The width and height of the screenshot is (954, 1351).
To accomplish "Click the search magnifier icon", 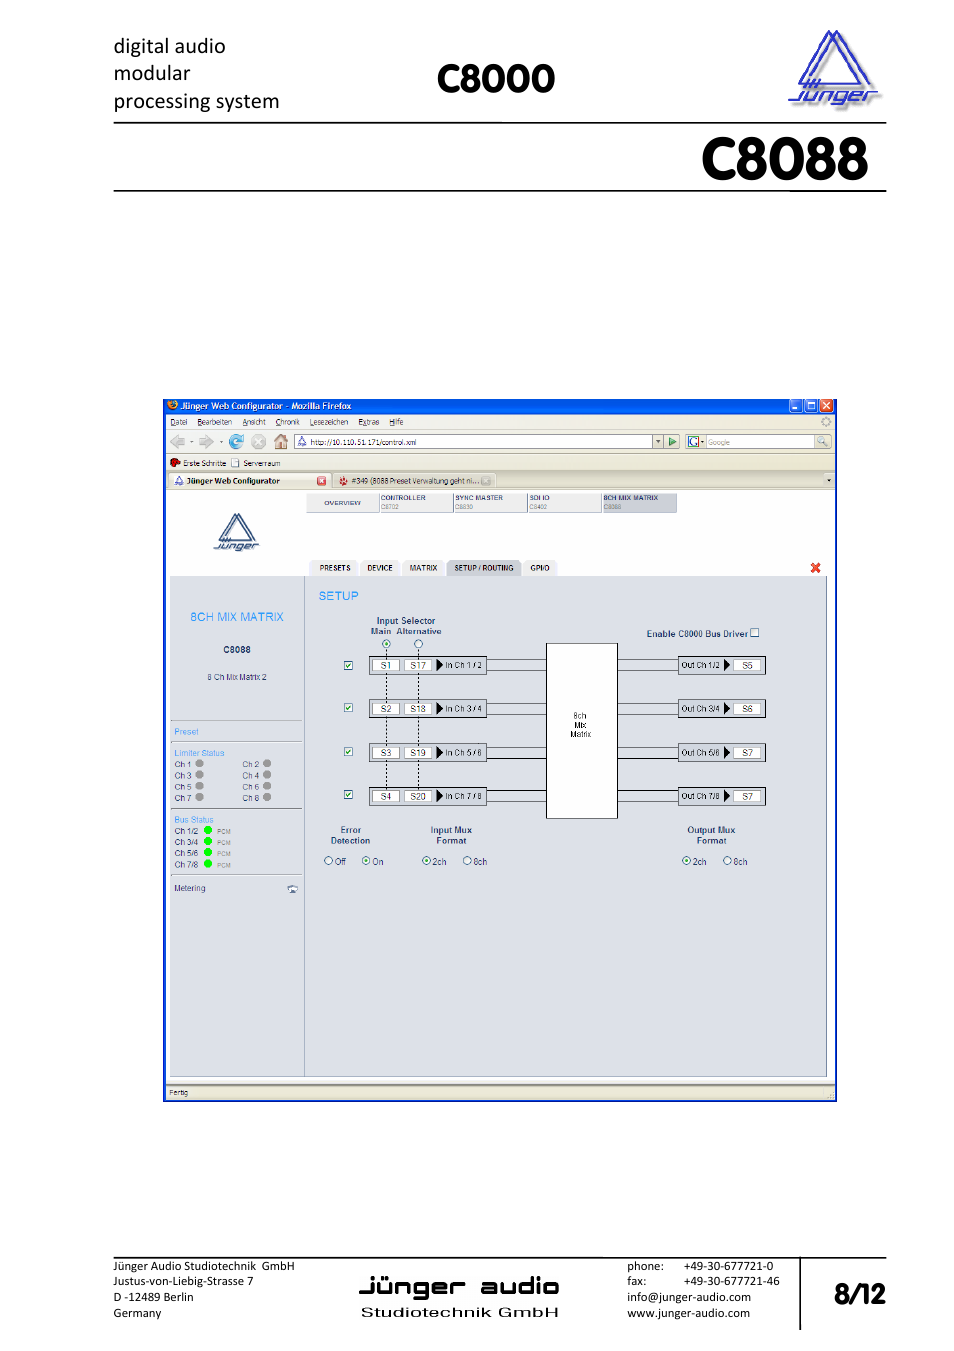I will click(822, 441).
